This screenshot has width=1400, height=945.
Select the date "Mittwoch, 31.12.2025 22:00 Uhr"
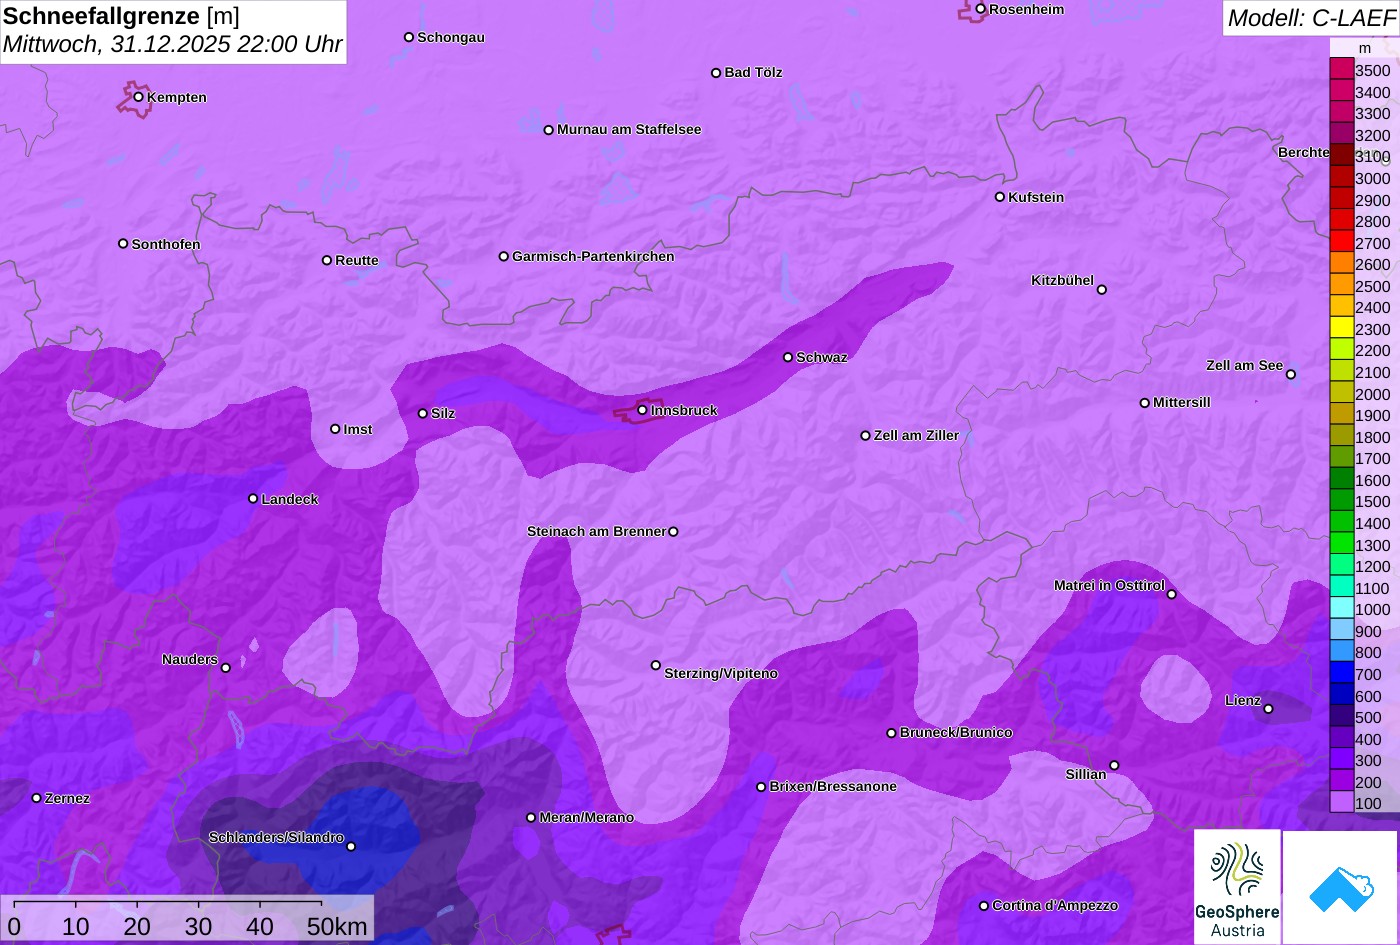173,45
